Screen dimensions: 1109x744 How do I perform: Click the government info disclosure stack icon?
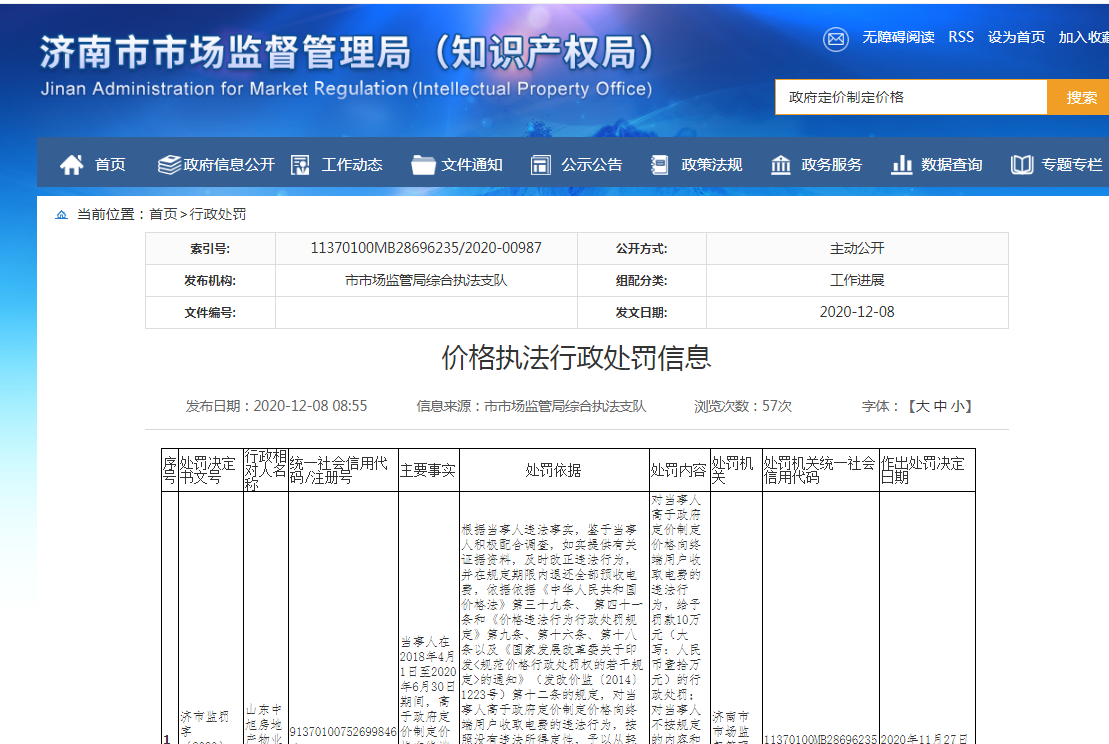pyautogui.click(x=169, y=165)
